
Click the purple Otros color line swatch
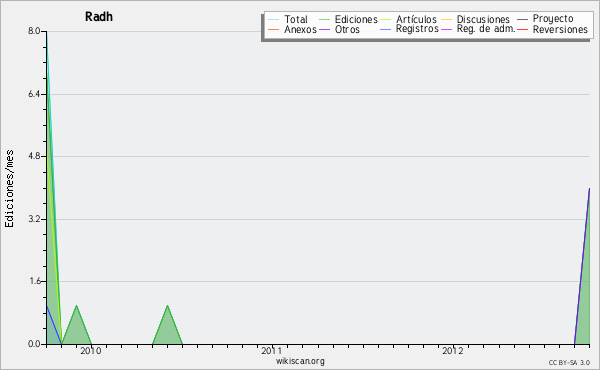tap(324, 30)
